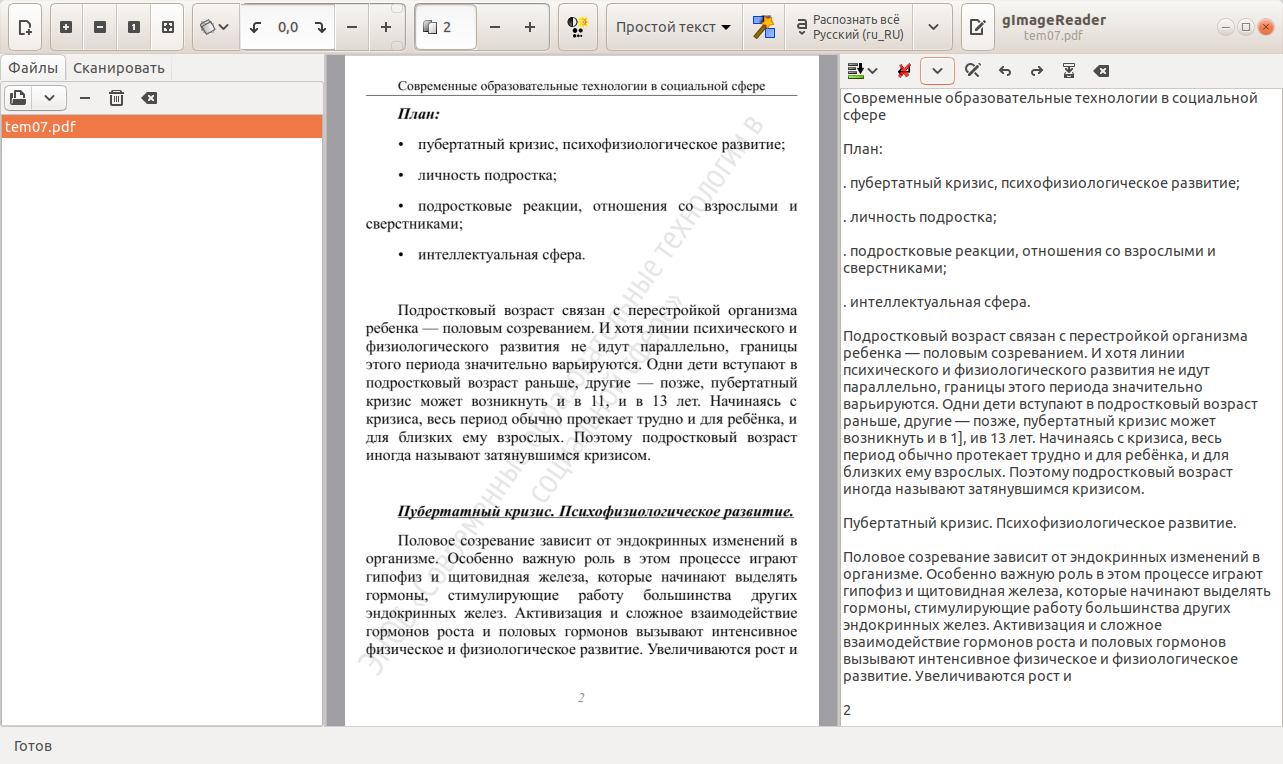
Task: Go to the previous page with minus
Action: click(x=495, y=28)
